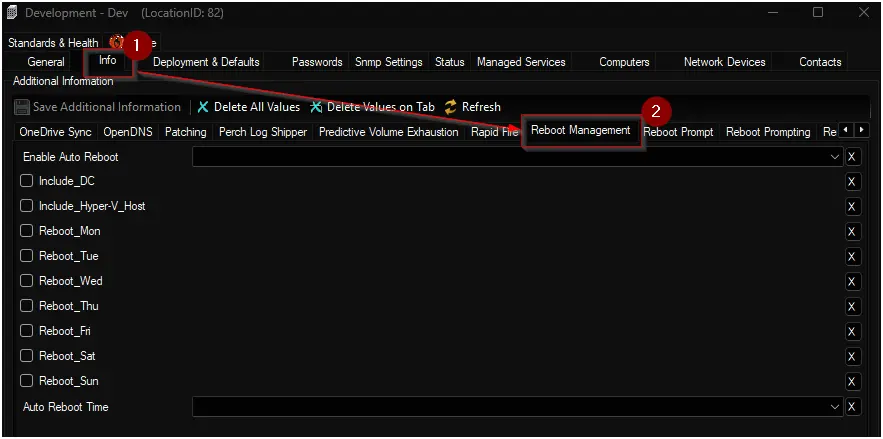Click the Refresh arrows icon
Viewport: 883px width, 439px height.
(x=451, y=107)
